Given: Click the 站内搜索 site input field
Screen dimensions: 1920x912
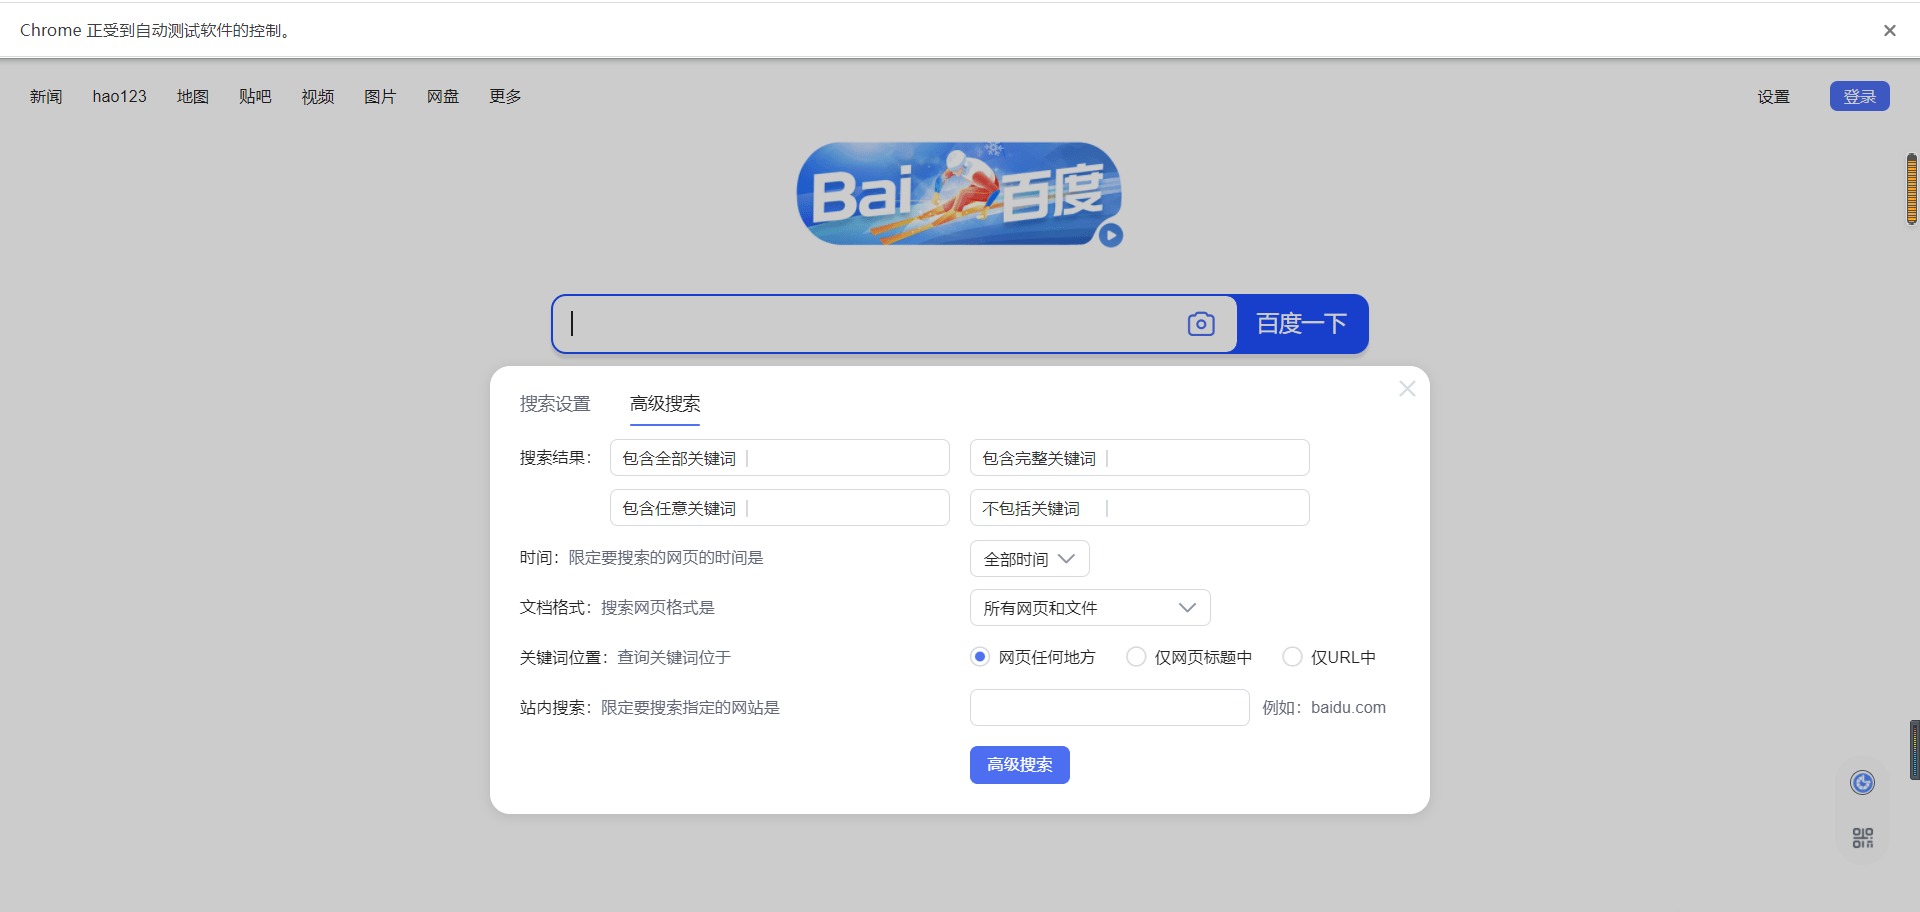Looking at the screenshot, I should tap(1110, 707).
